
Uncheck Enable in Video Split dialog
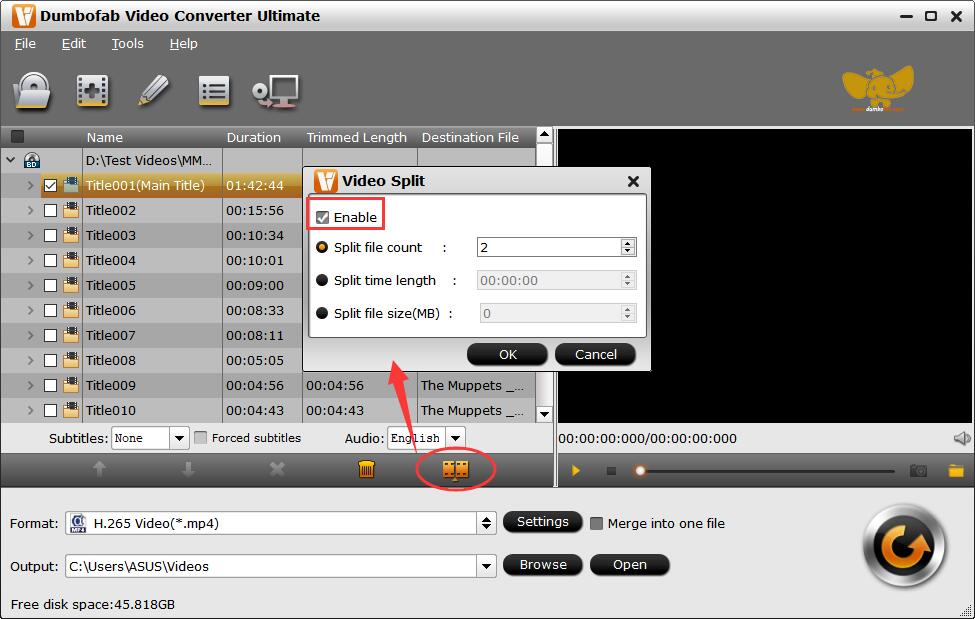[322, 217]
